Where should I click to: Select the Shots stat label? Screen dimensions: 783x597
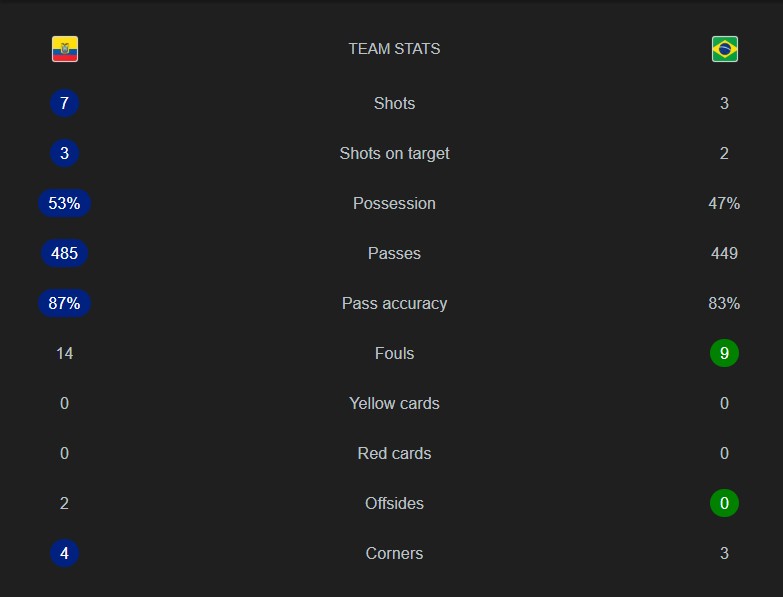click(x=394, y=103)
